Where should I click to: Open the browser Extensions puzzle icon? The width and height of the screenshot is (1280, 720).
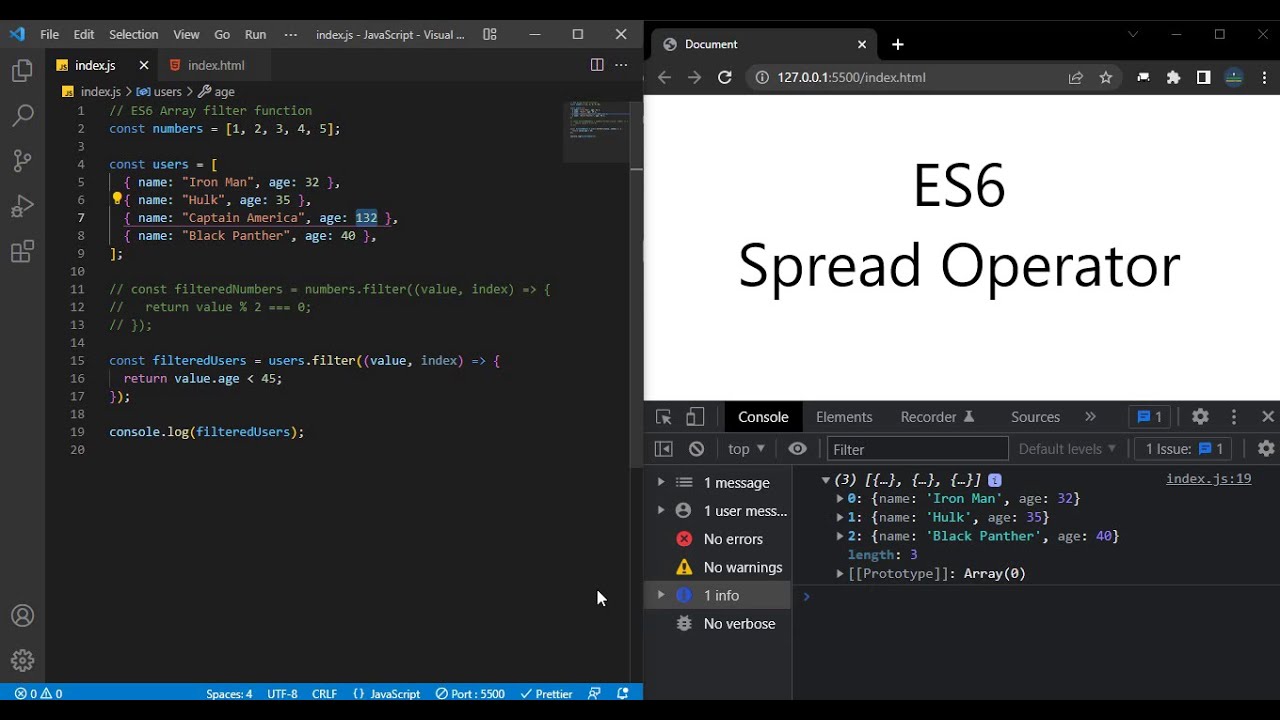coord(1173,77)
